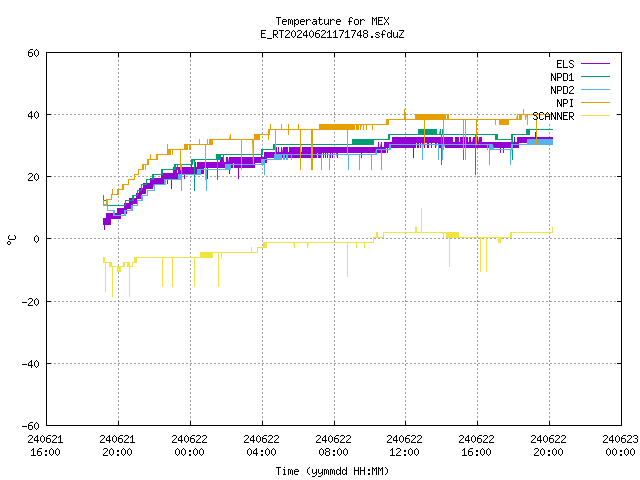Click the SCANNER legend label

click(x=553, y=116)
